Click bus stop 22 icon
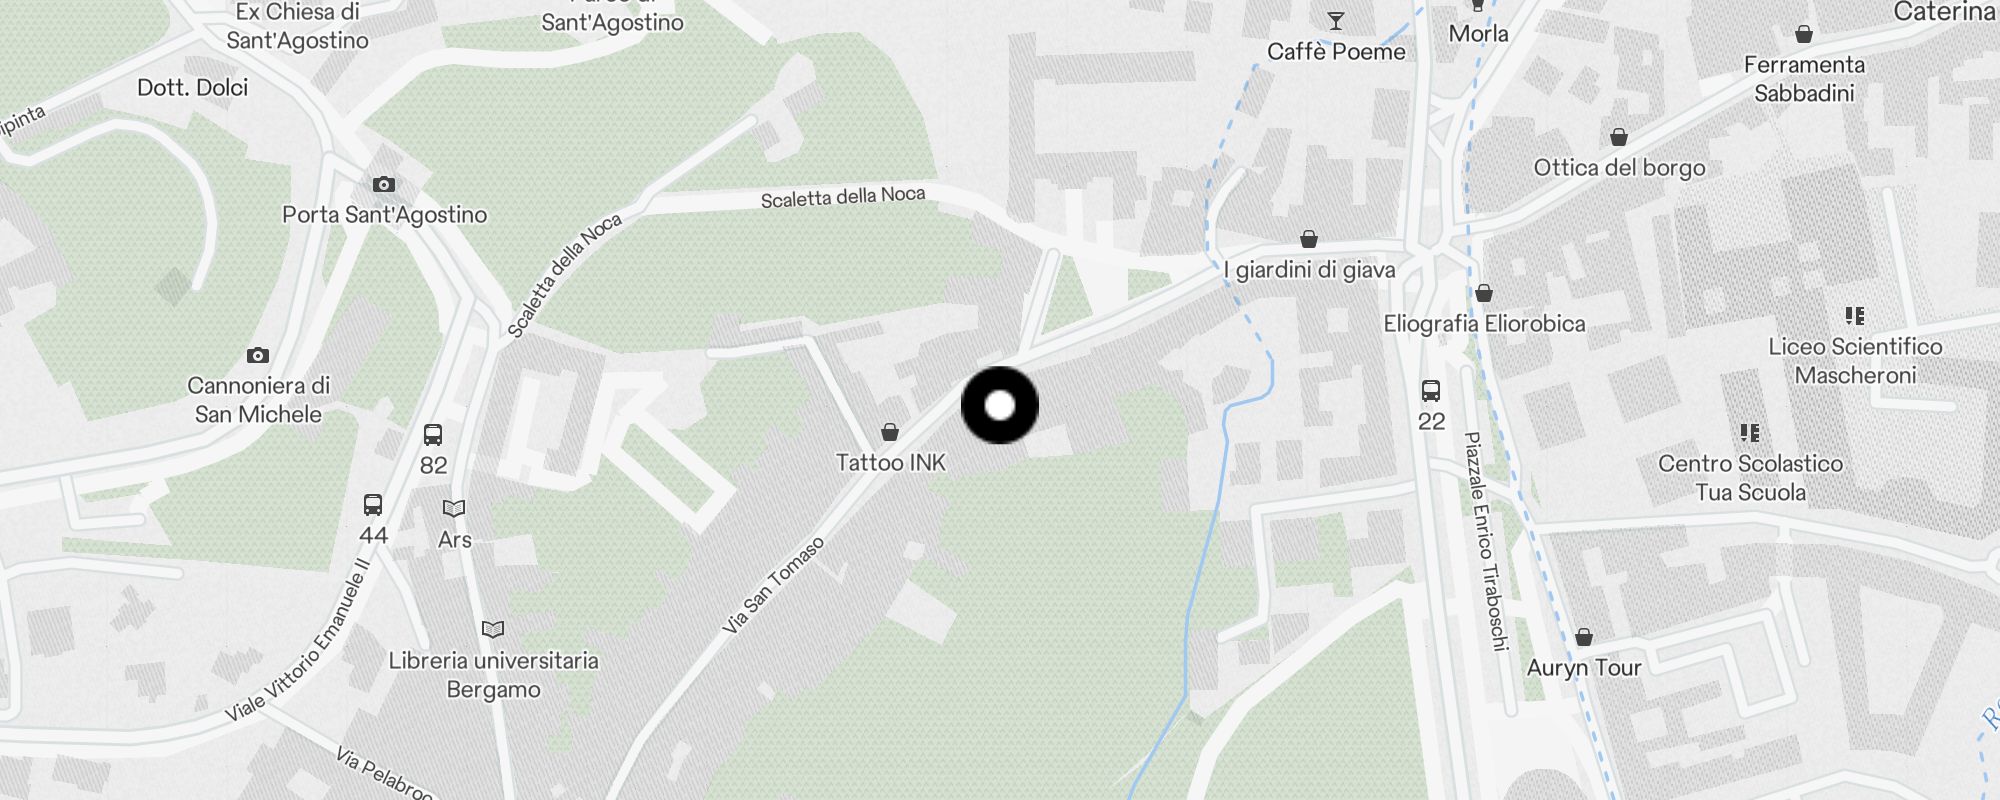Viewport: 2000px width, 800px height. (1431, 391)
